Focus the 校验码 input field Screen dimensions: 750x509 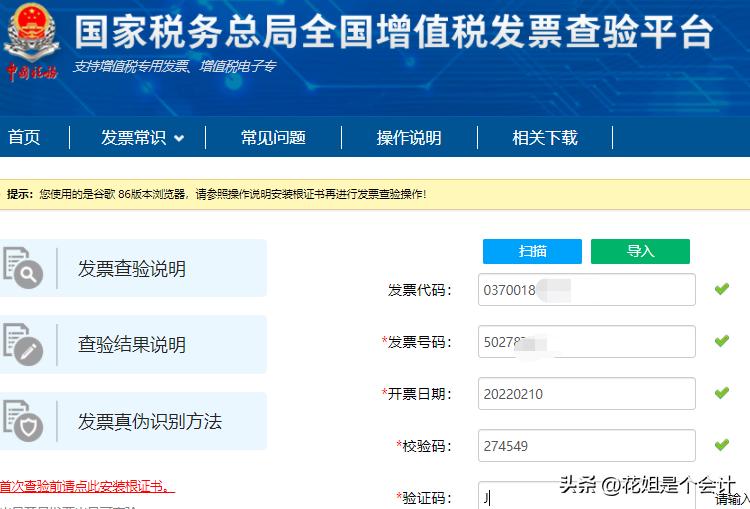(587, 445)
